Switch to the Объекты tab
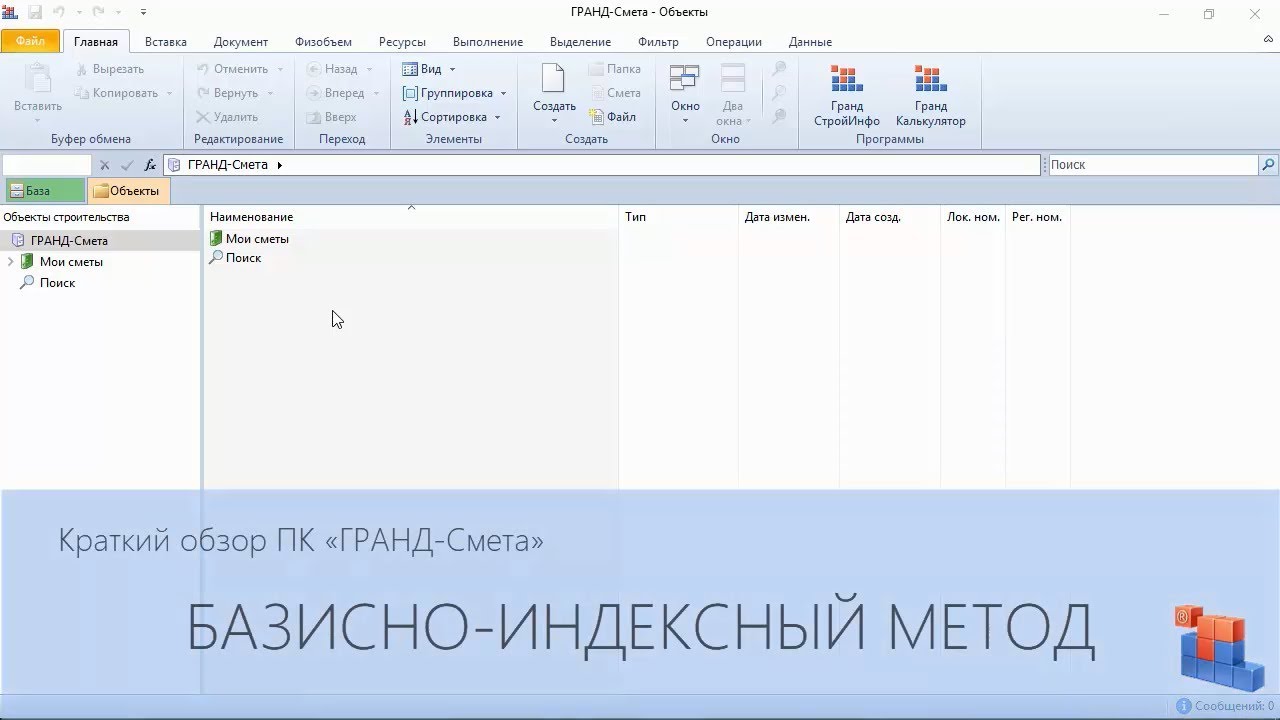Screen dimensions: 1280x720 [128, 191]
